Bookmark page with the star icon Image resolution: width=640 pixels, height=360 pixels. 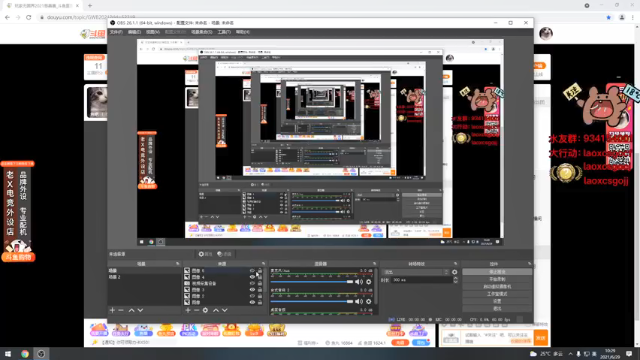point(609,17)
